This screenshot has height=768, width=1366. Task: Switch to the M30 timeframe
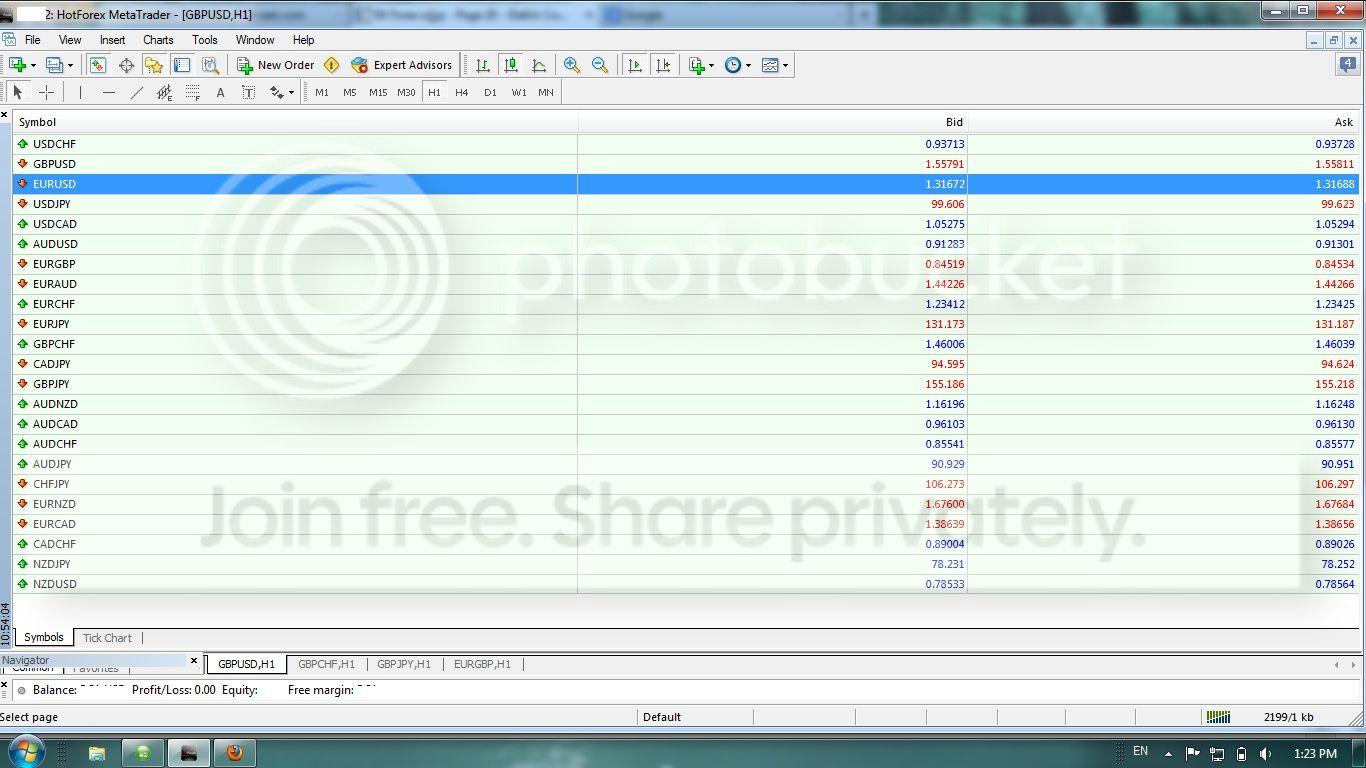pyautogui.click(x=406, y=92)
